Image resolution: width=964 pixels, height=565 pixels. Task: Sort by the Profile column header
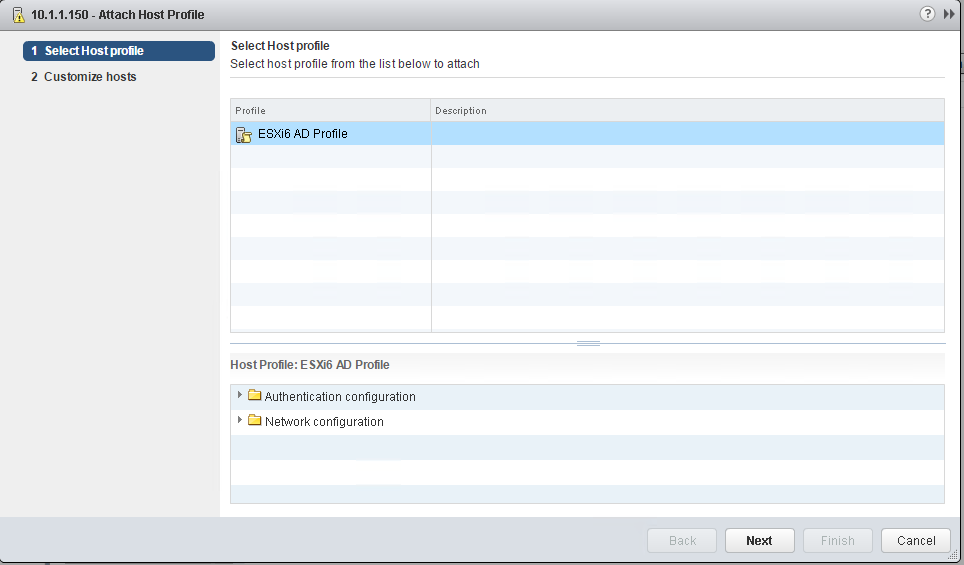pos(331,111)
